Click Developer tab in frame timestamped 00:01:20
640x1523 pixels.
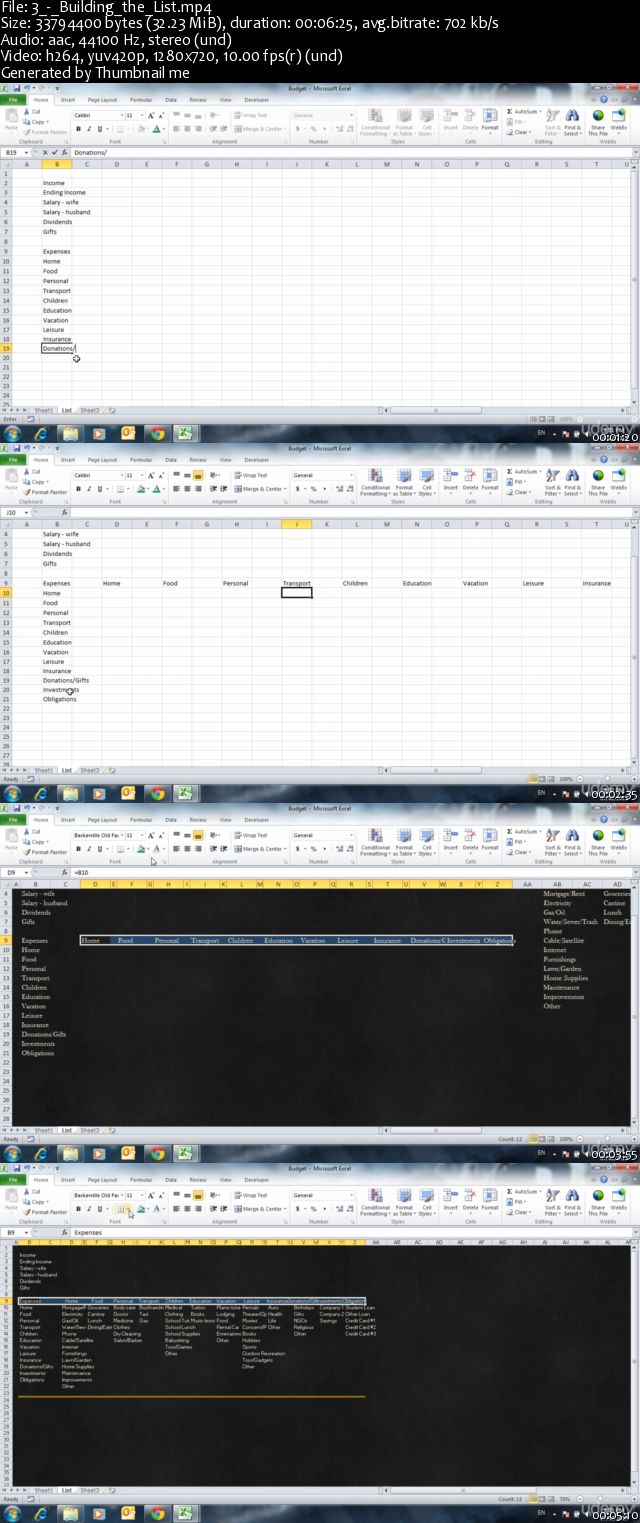click(257, 100)
